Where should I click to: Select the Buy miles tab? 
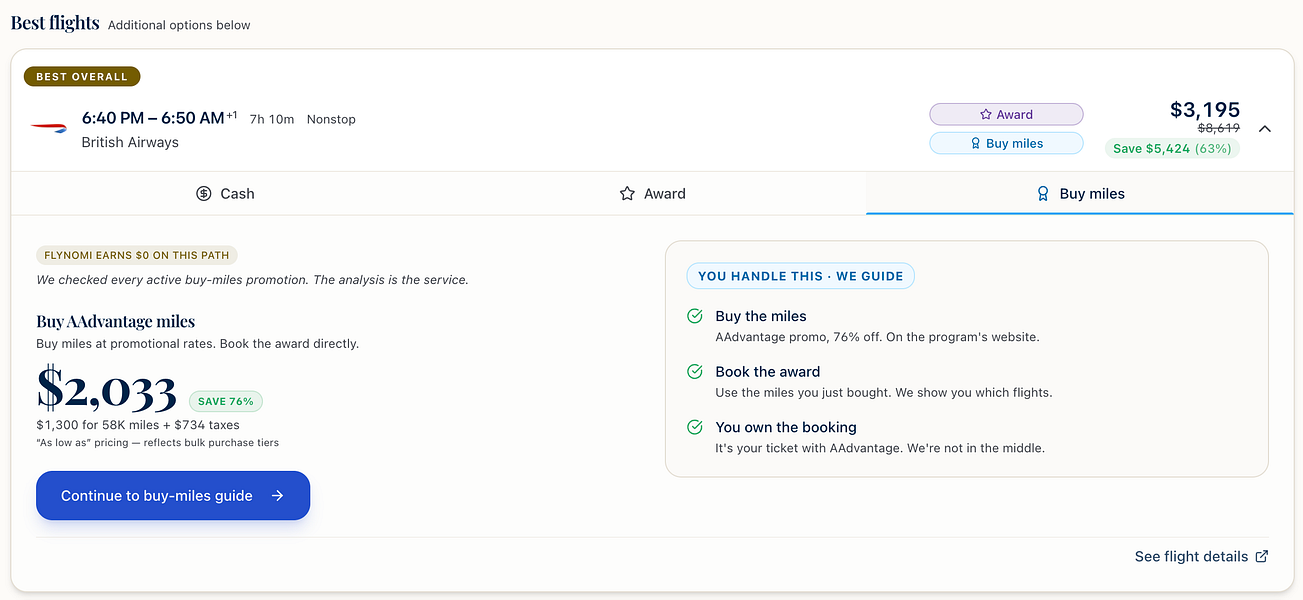pyautogui.click(x=1080, y=193)
